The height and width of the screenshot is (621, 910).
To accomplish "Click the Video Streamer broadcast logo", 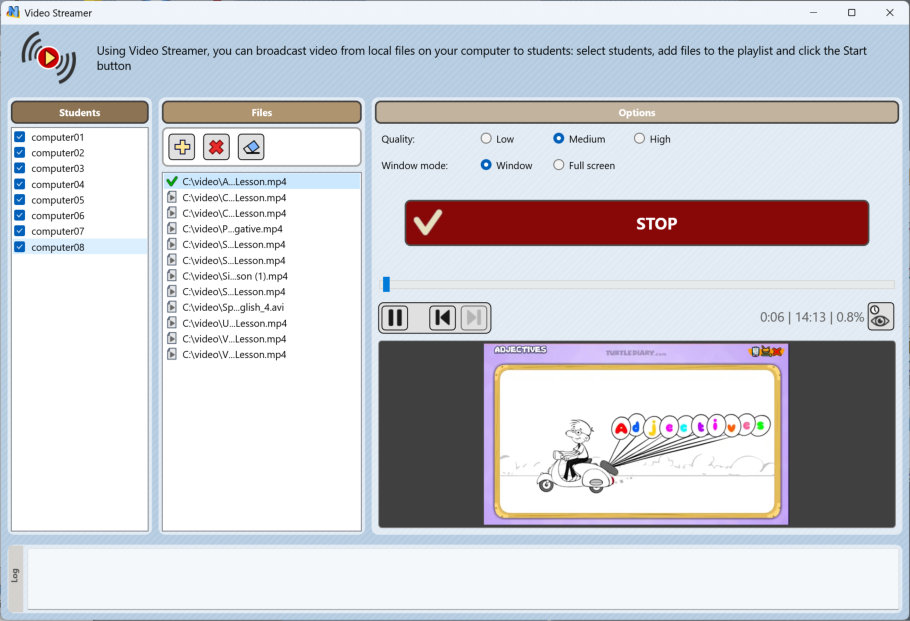I will (x=48, y=57).
